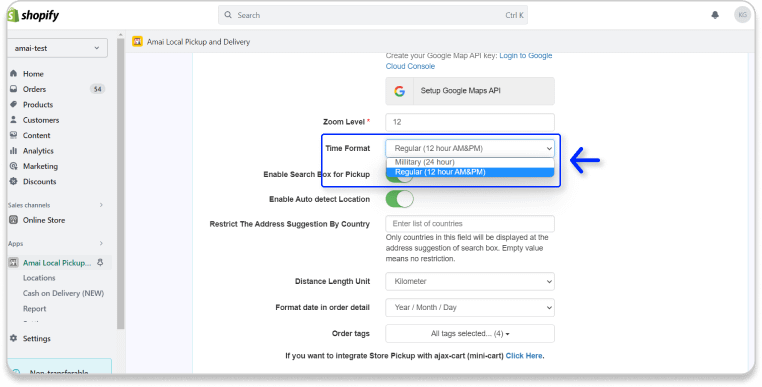Image resolution: width=762 pixels, height=387 pixels.
Task: Click the Zoom Level input field
Action: [470, 122]
